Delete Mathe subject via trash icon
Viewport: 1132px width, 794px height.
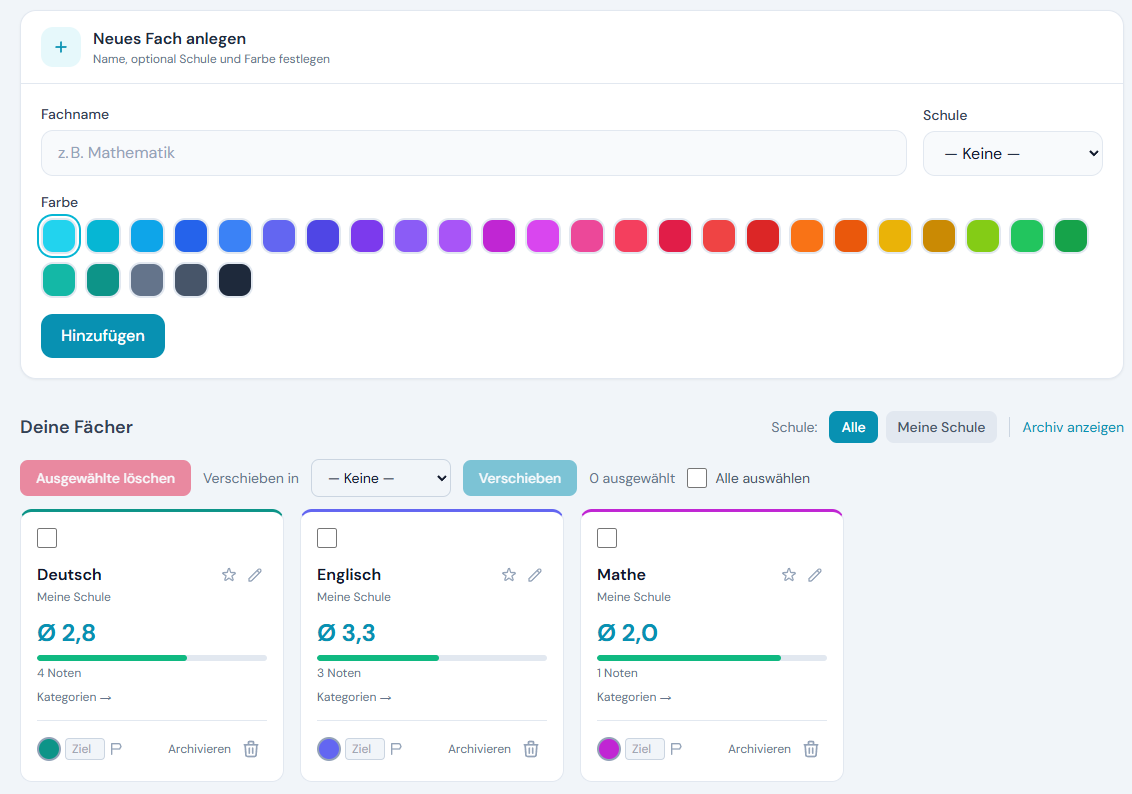pos(811,749)
